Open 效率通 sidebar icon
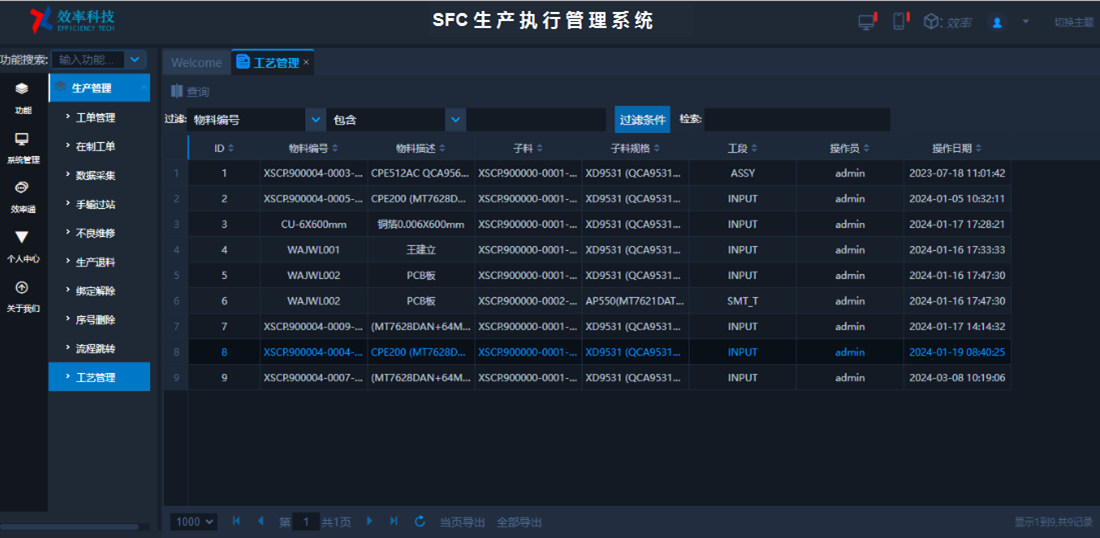This screenshot has height=538, width=1100. pyautogui.click(x=22, y=196)
